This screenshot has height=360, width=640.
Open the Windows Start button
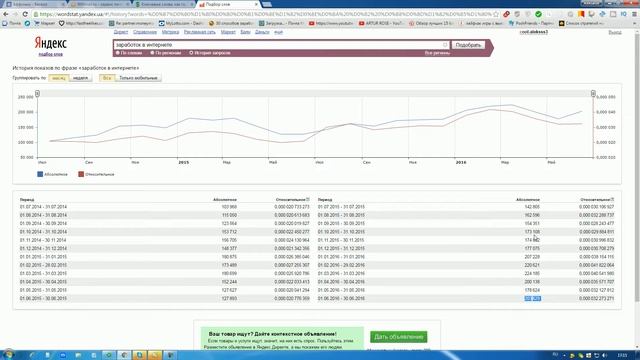pyautogui.click(x=8, y=355)
